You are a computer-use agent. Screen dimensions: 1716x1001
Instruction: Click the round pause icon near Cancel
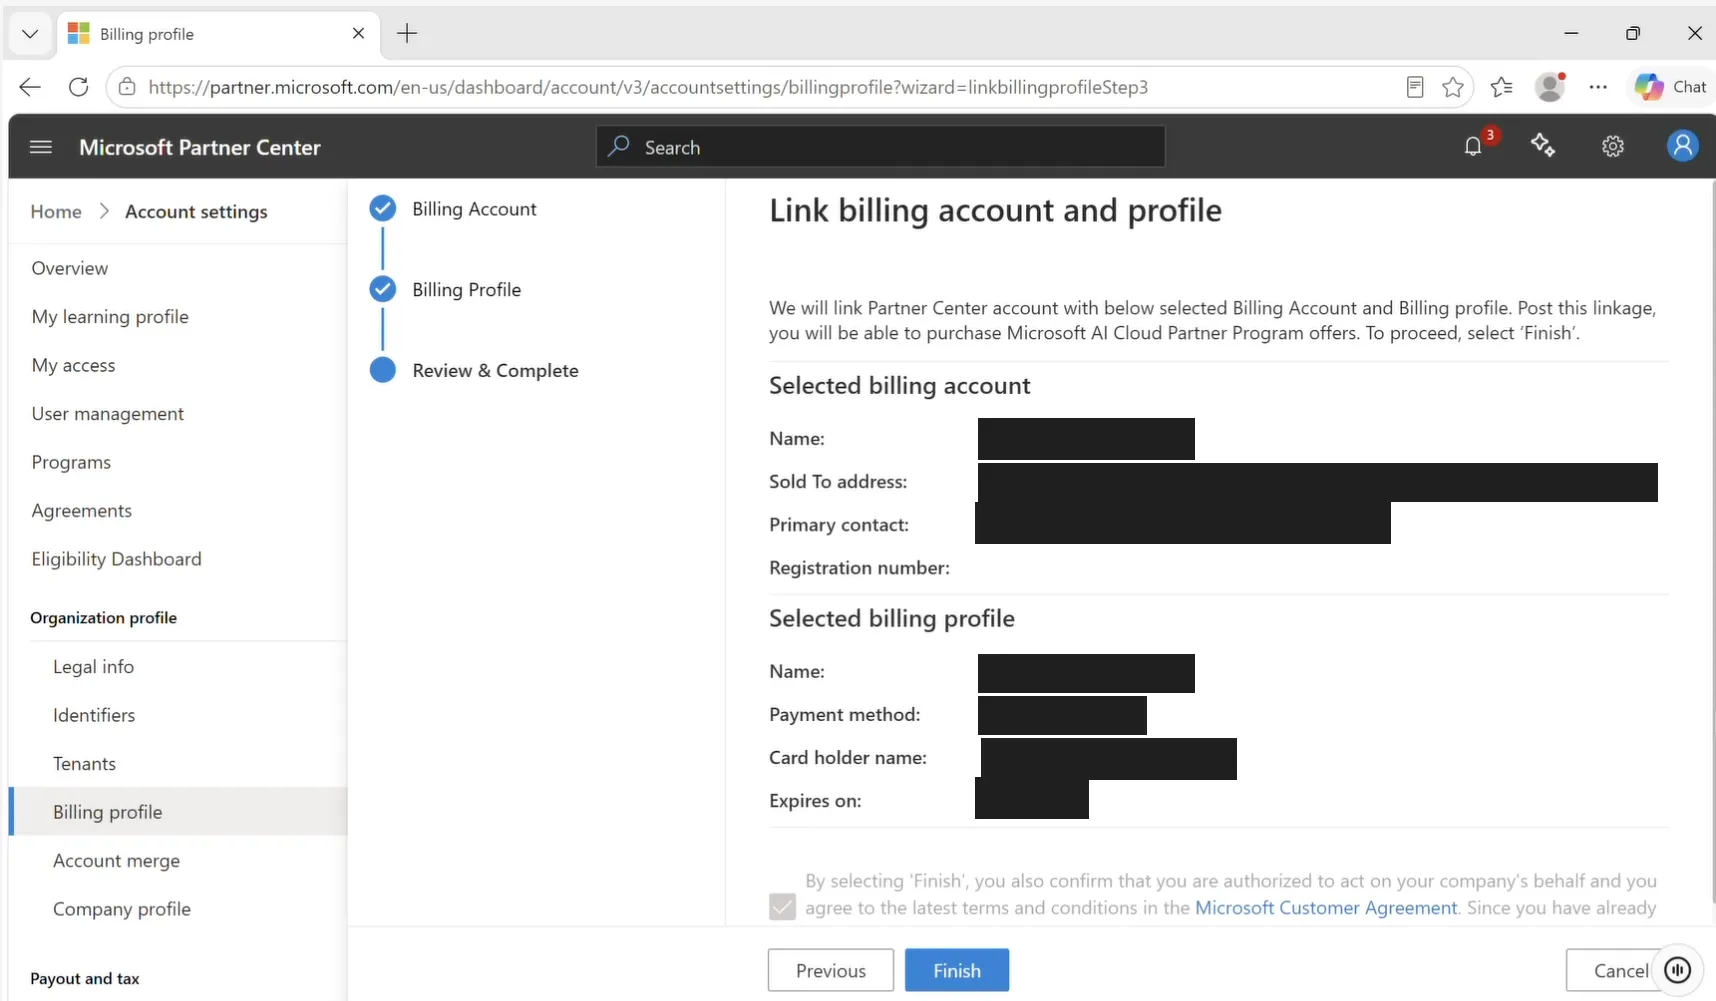tap(1678, 970)
